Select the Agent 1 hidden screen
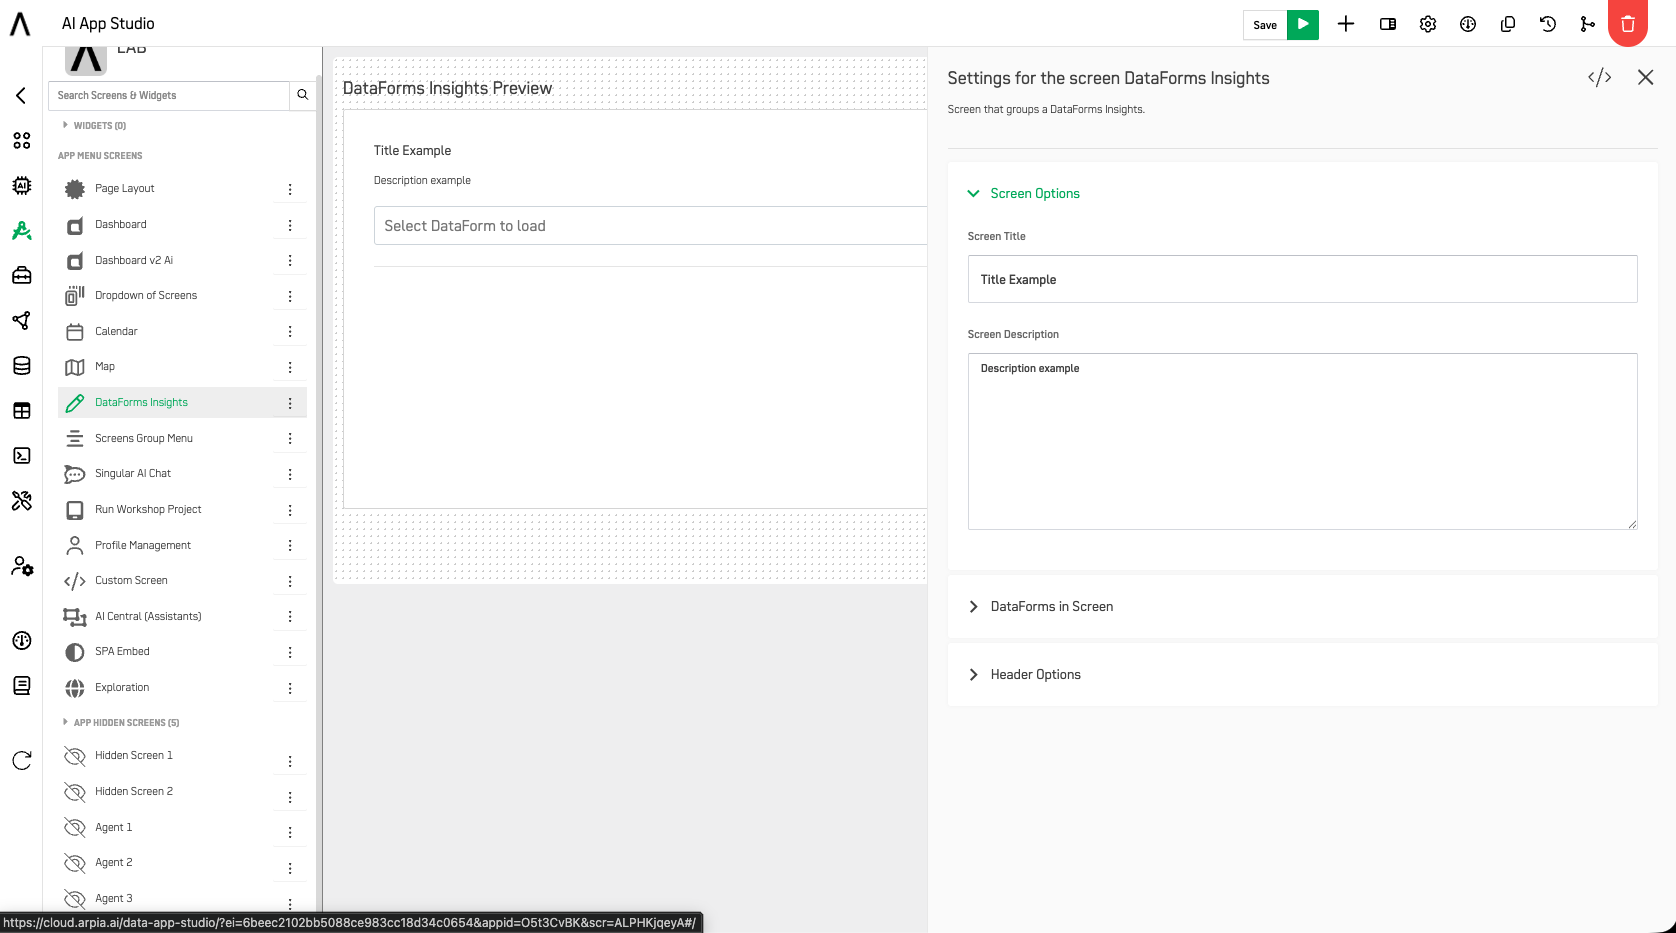This screenshot has height=933, width=1676. [x=113, y=827]
